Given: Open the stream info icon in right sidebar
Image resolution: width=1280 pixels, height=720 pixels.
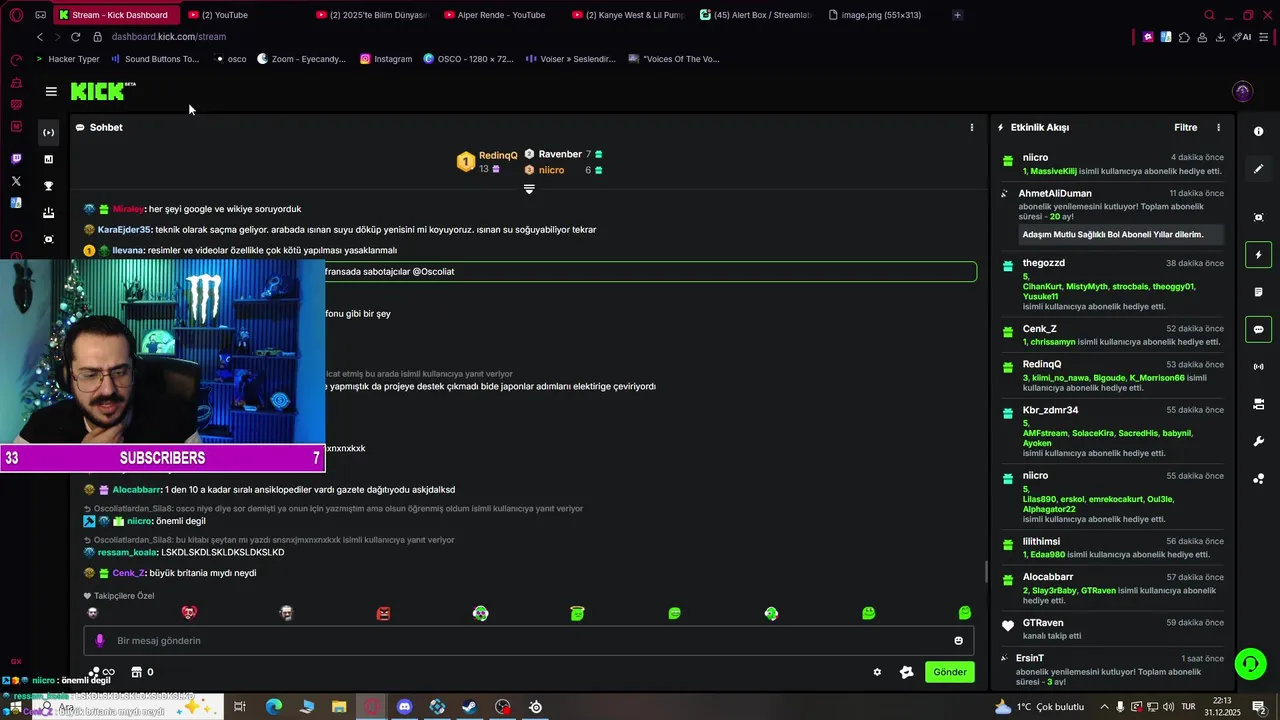Looking at the screenshot, I should click(1258, 132).
